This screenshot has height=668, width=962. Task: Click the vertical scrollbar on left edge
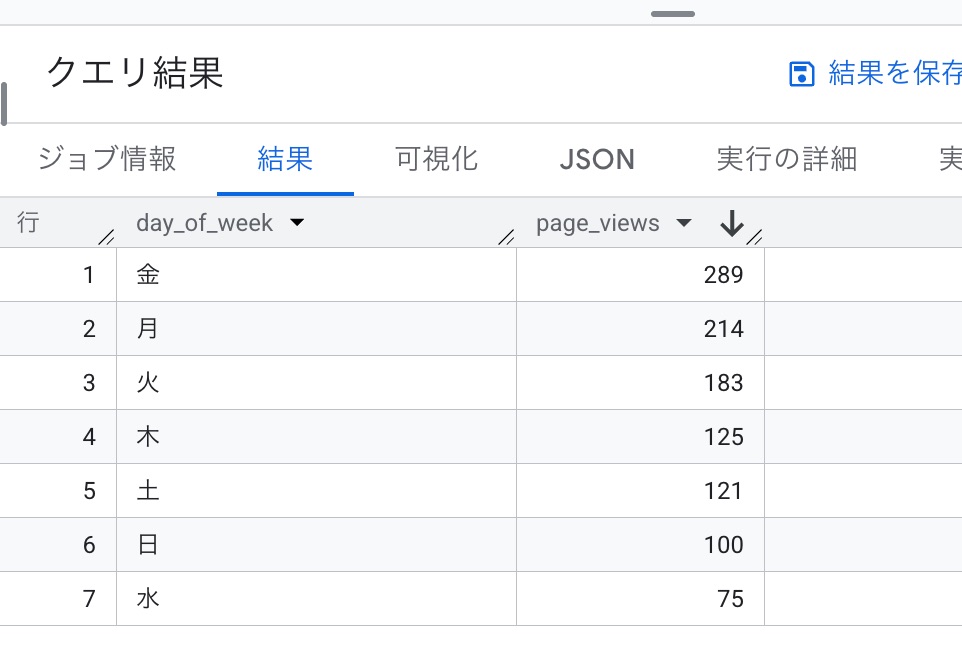click(4, 104)
